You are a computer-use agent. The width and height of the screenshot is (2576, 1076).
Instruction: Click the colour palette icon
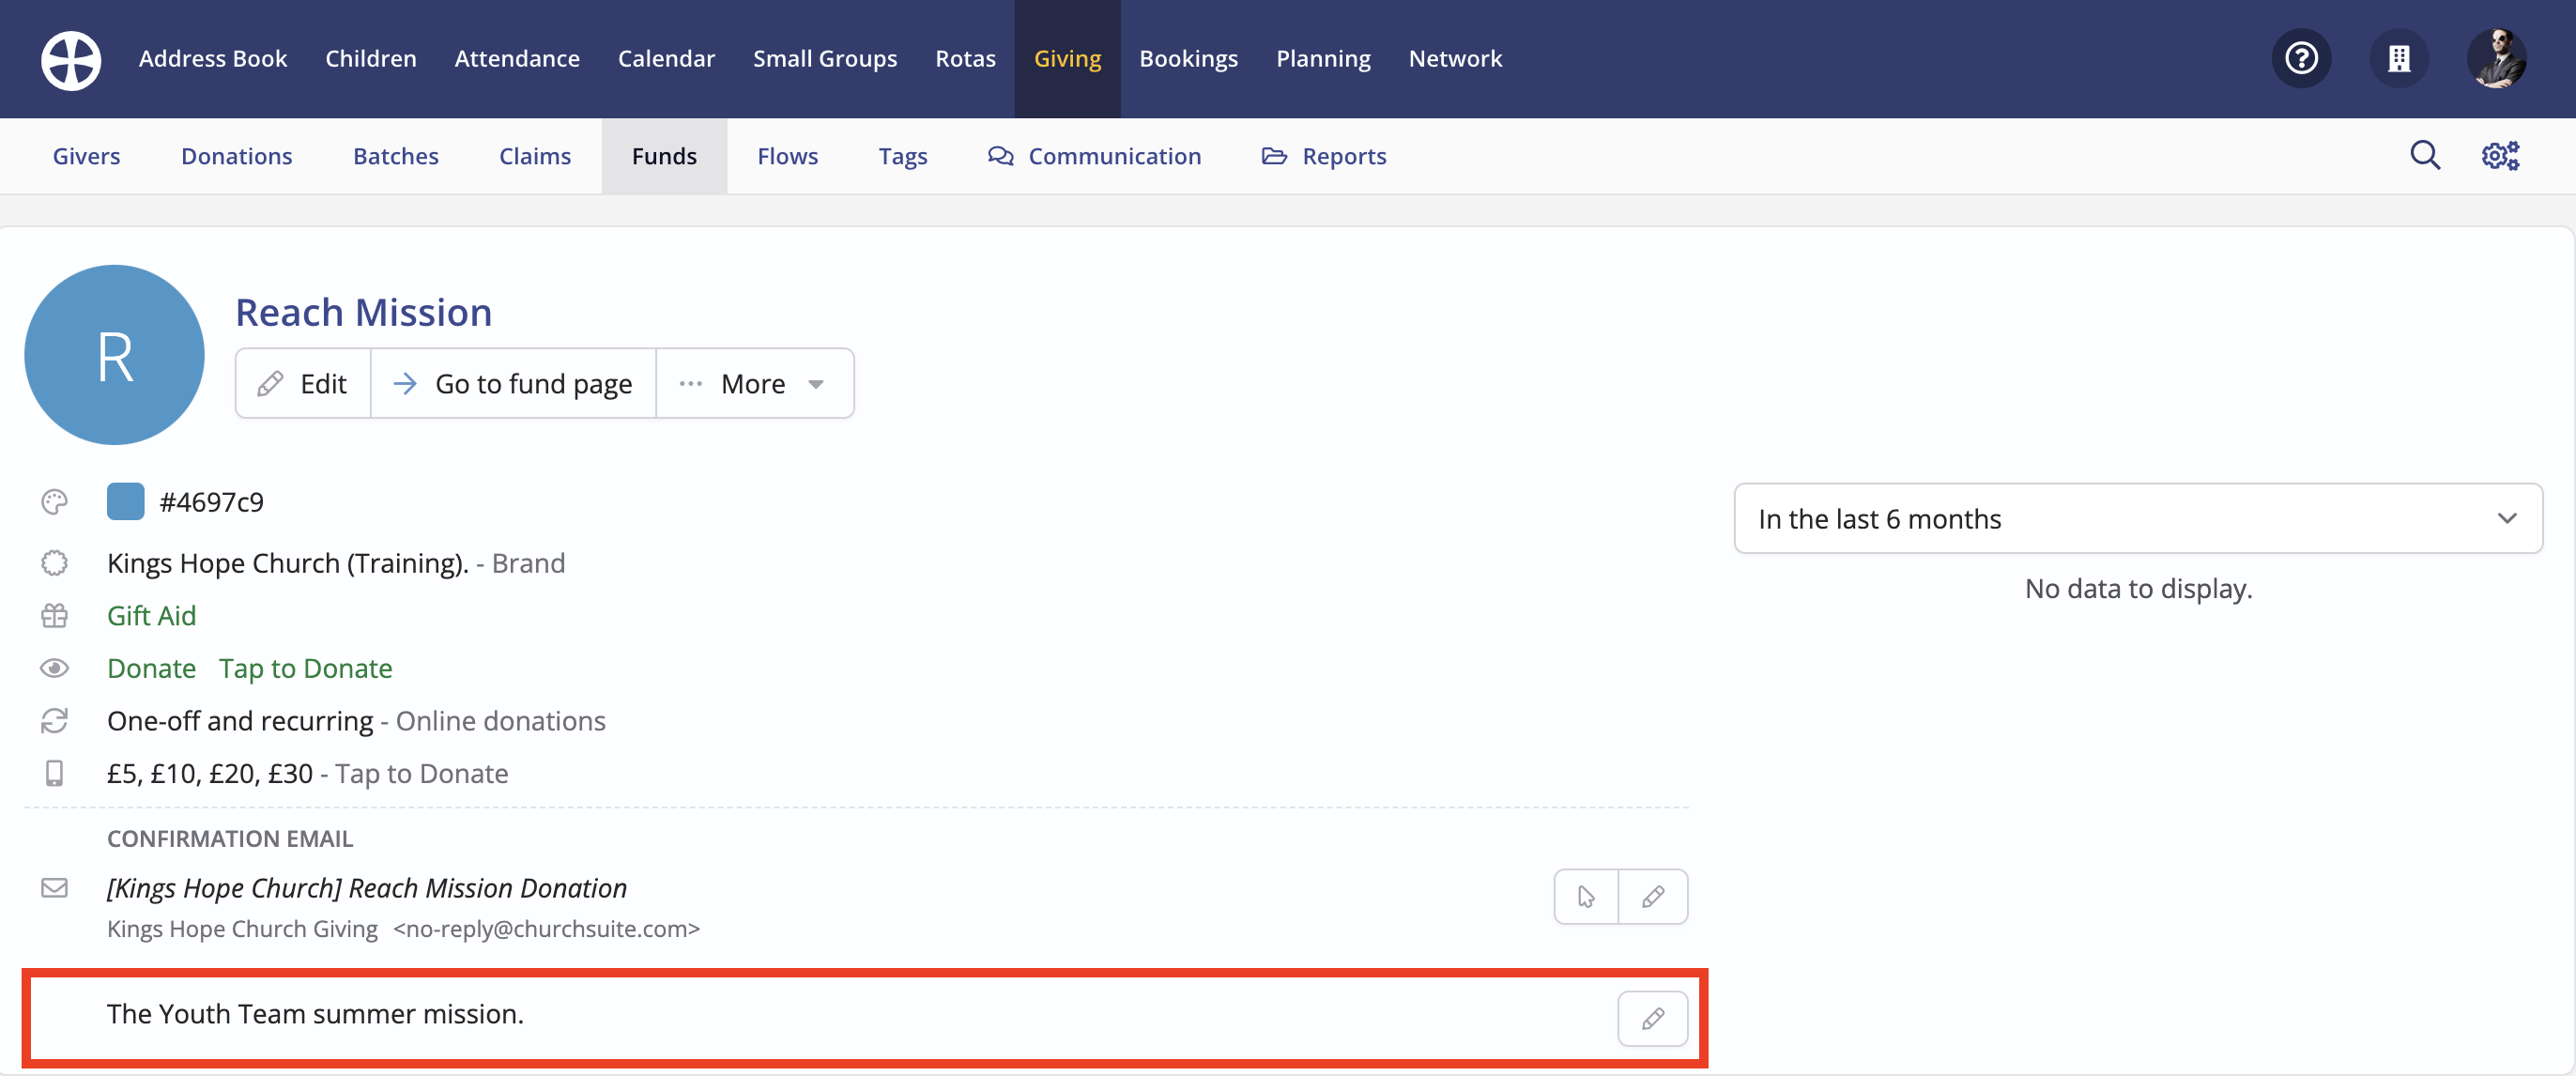pos(54,502)
